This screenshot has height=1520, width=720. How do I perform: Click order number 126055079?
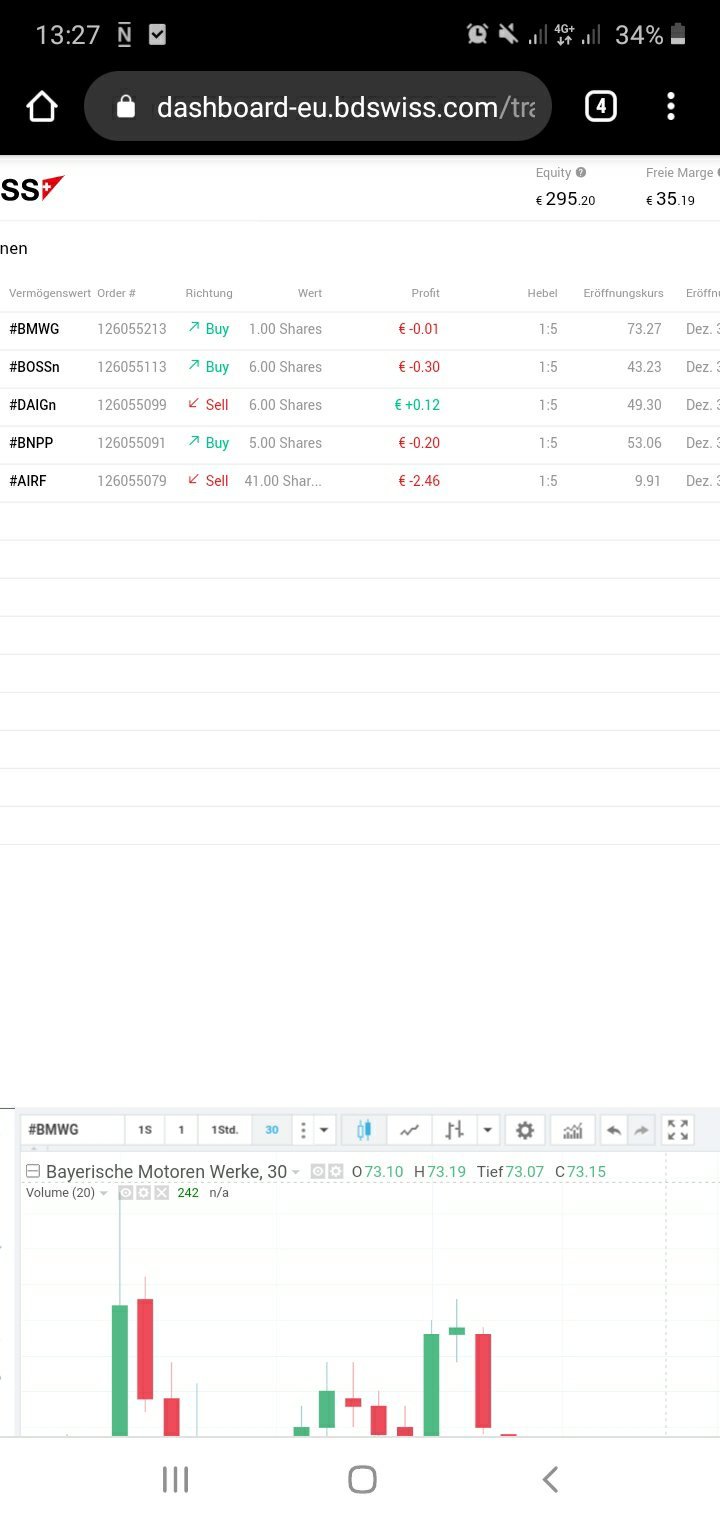pyautogui.click(x=132, y=481)
